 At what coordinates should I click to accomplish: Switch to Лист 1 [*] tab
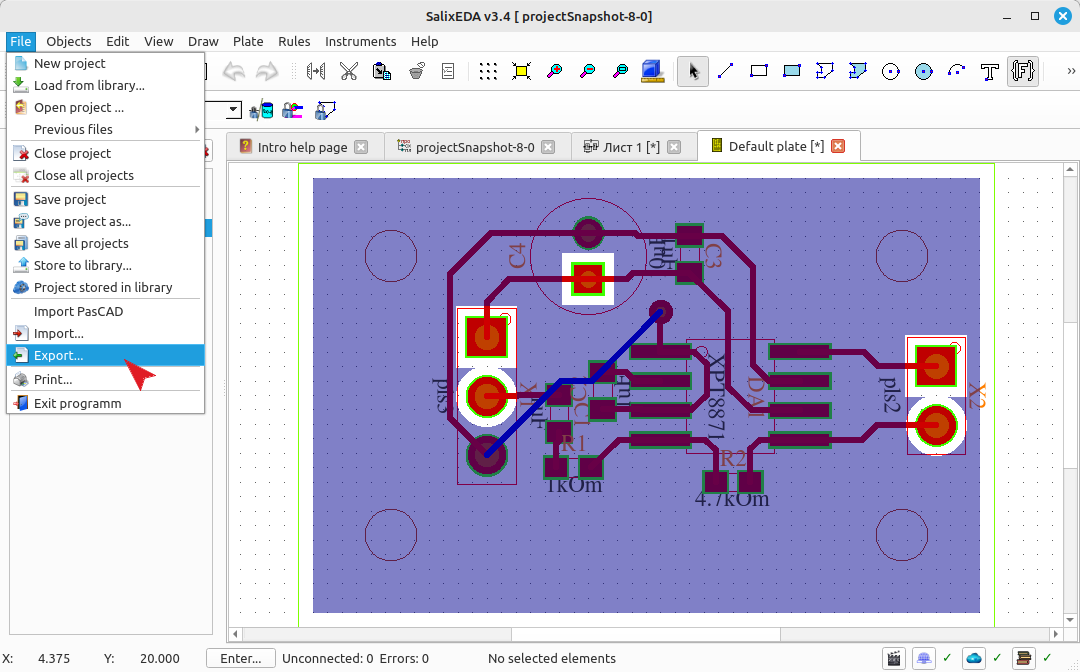coord(632,147)
